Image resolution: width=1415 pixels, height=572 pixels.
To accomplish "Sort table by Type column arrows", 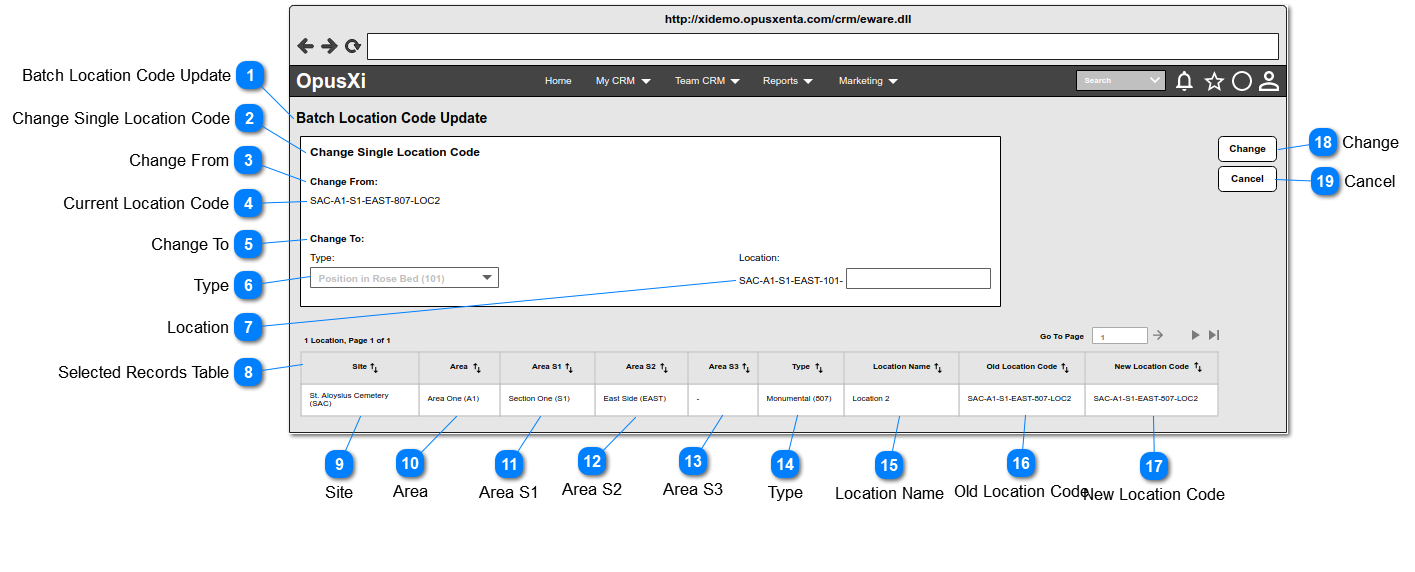I will click(819, 368).
